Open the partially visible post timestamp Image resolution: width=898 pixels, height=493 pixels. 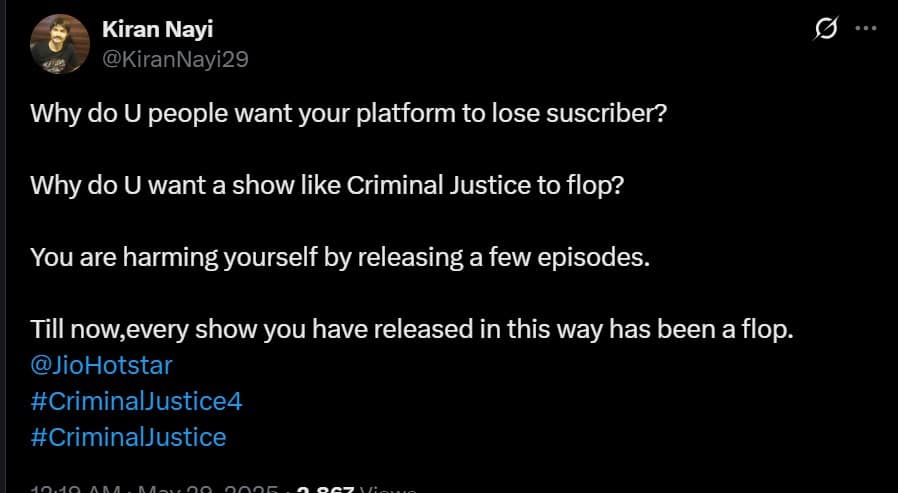click(x=153, y=489)
